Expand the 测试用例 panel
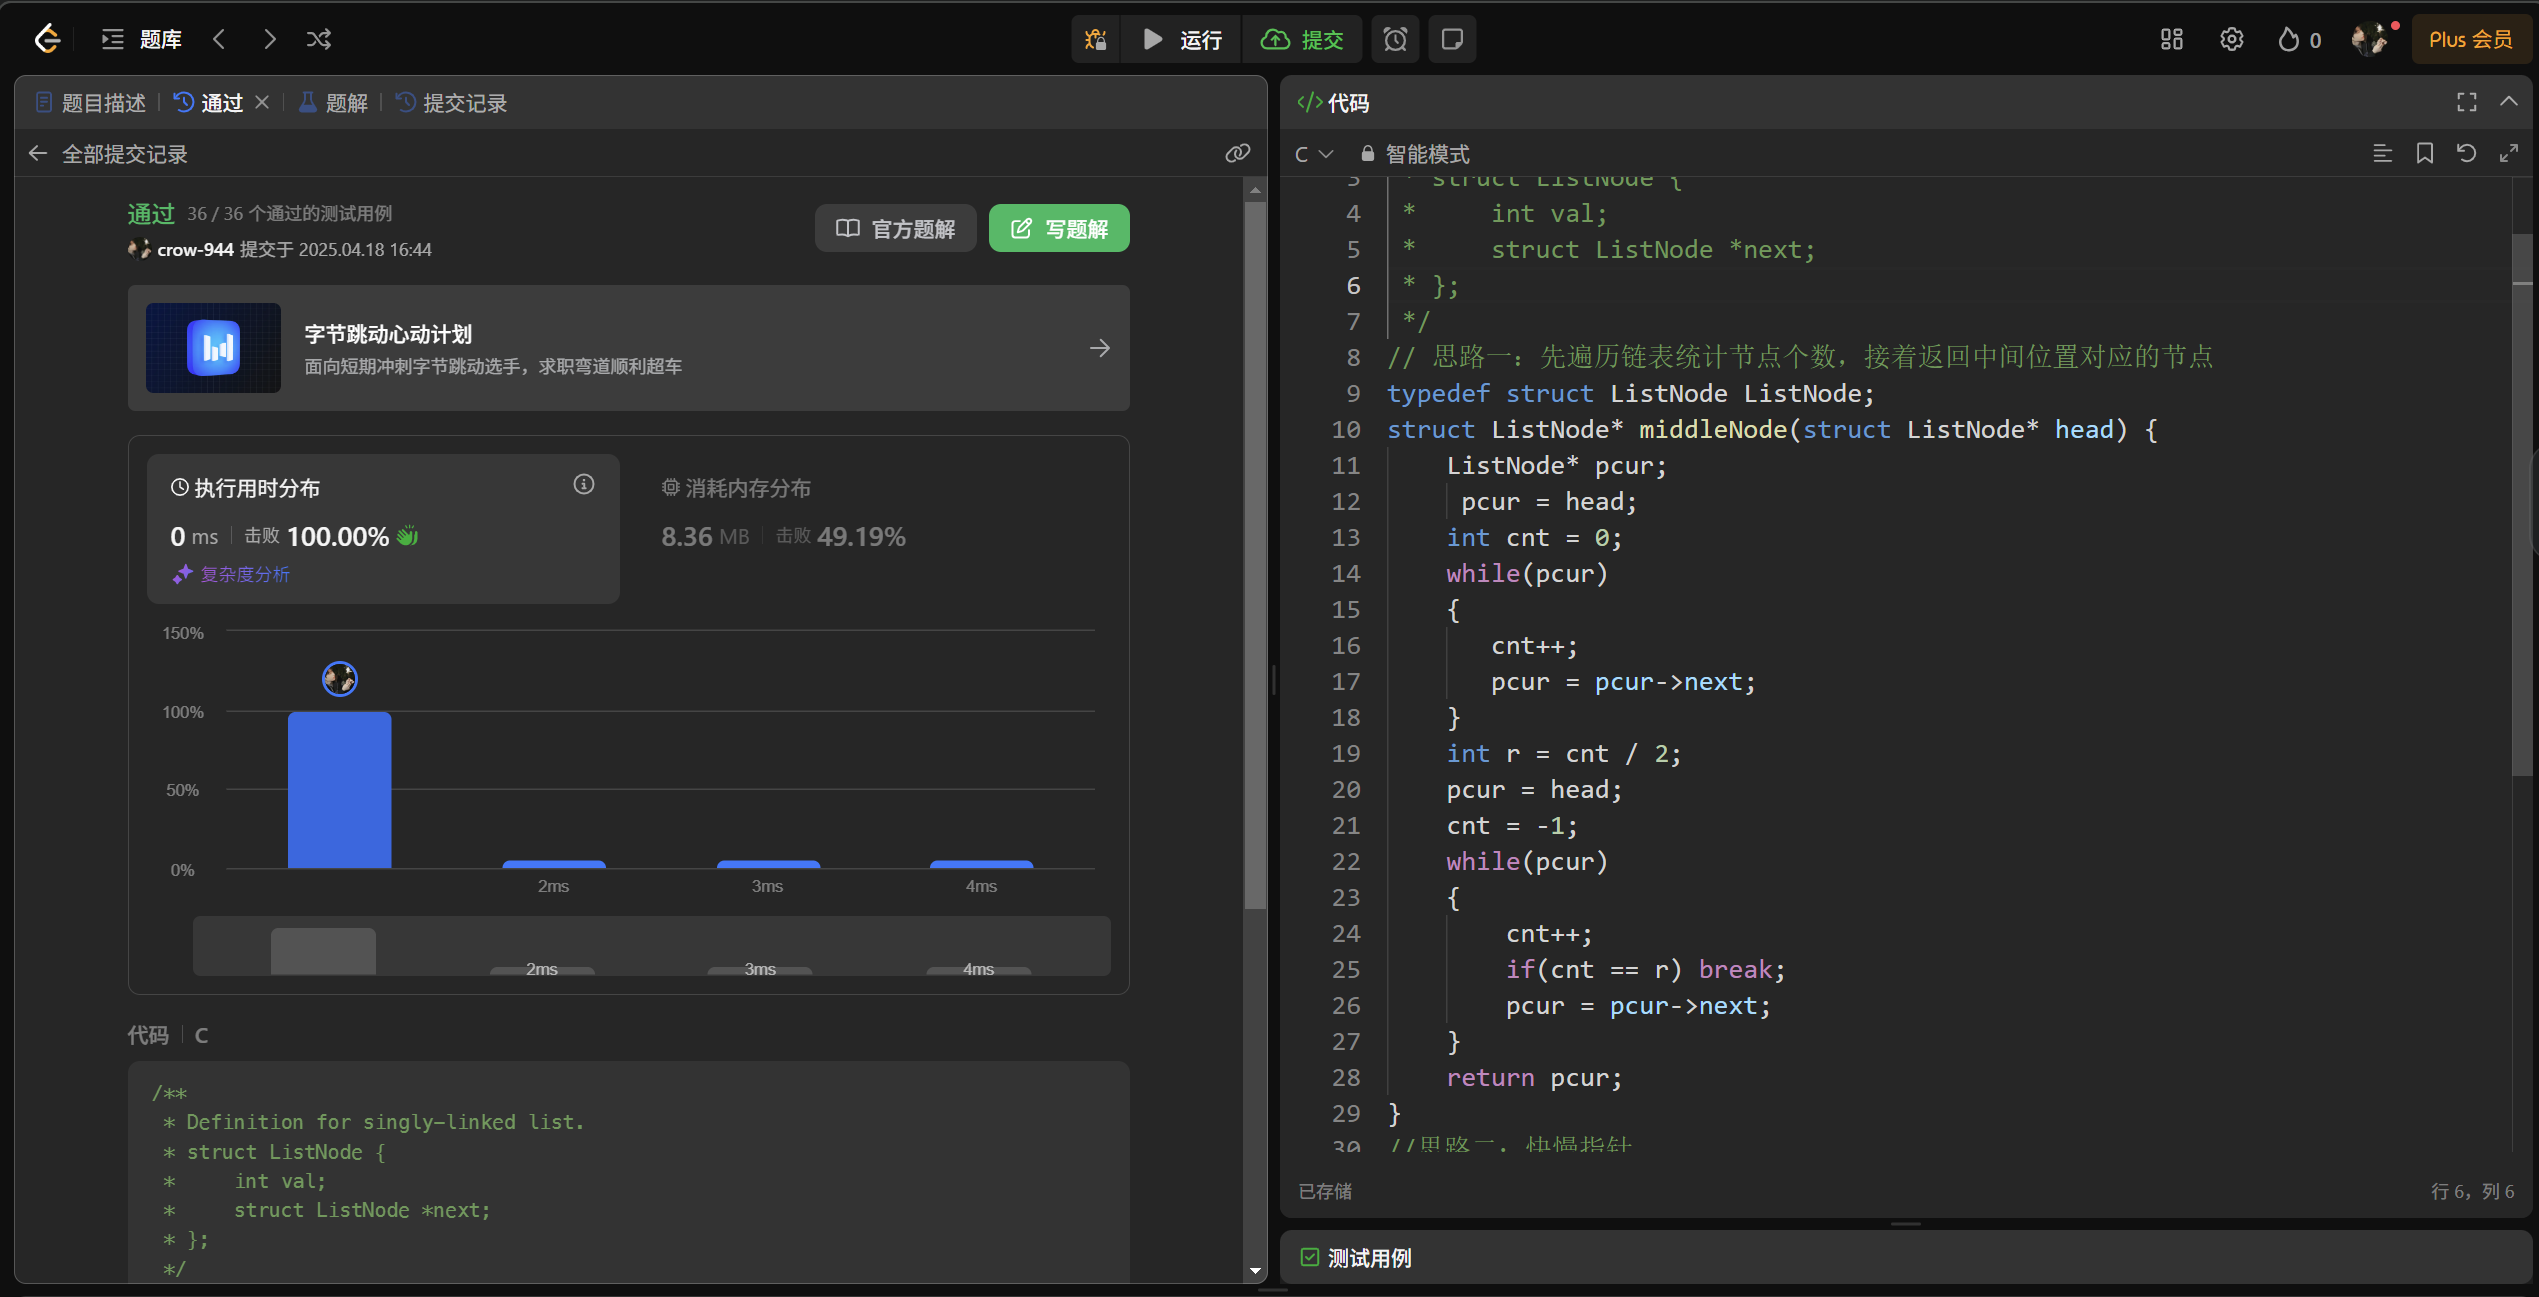This screenshot has width=2539, height=1297. tap(1368, 1257)
